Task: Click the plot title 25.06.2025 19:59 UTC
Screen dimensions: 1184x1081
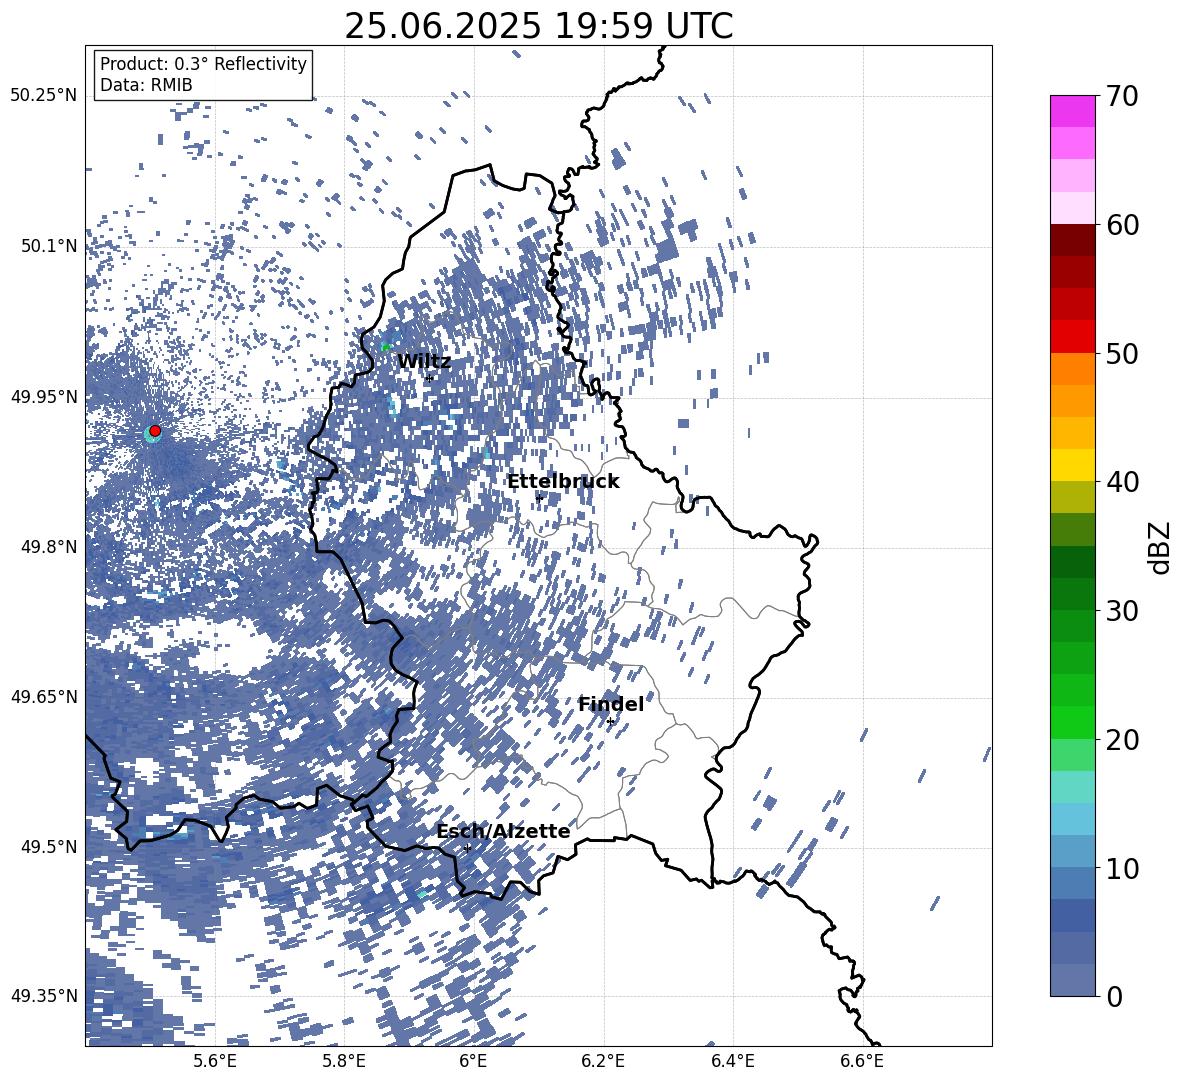Action: pos(538,27)
